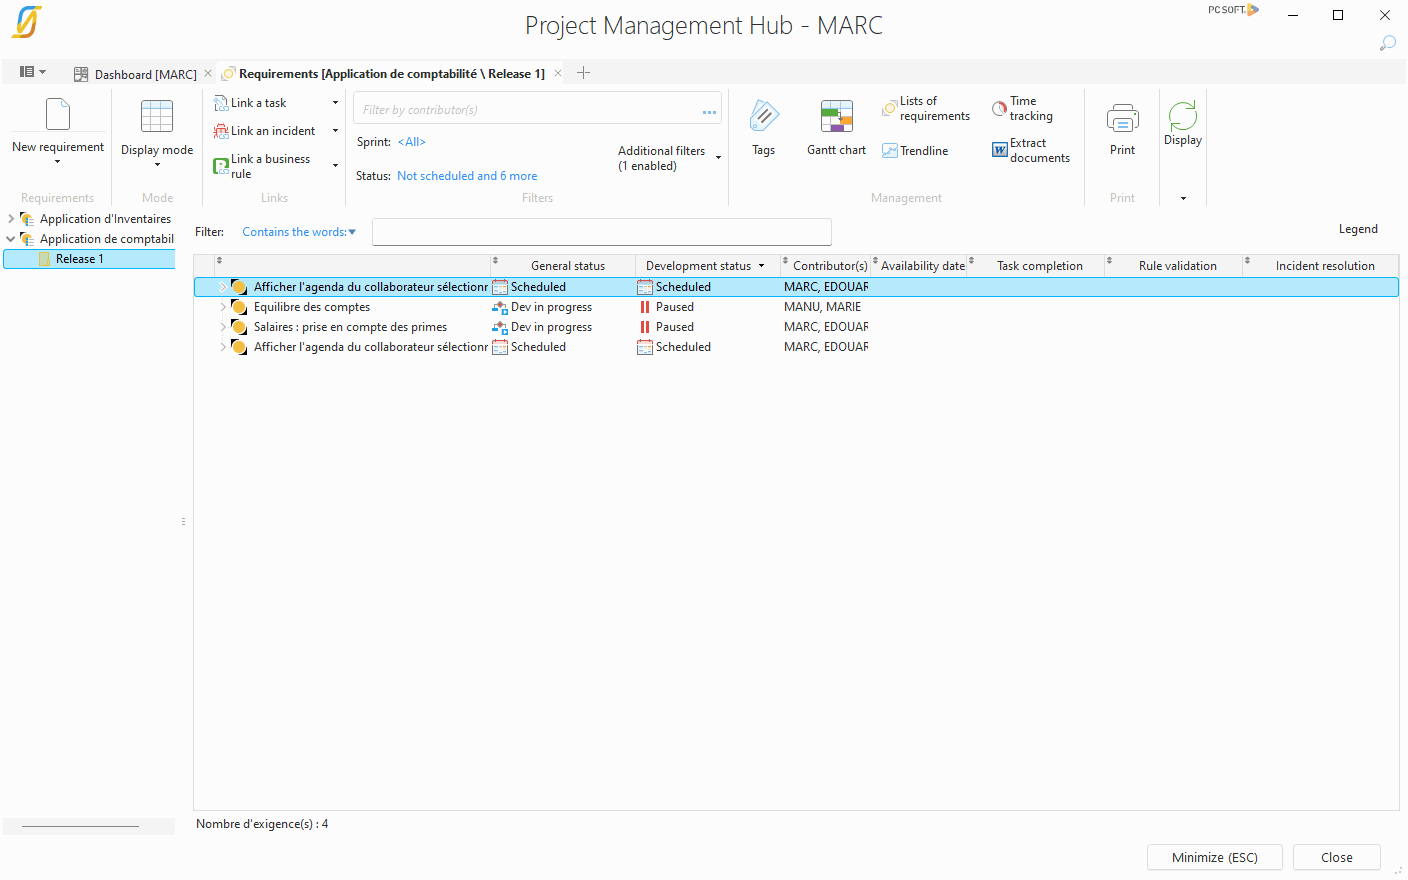This screenshot has width=1408, height=880.
Task: Click the Nombre d'exigence(s) : 4 status text
Action: [x=262, y=824]
